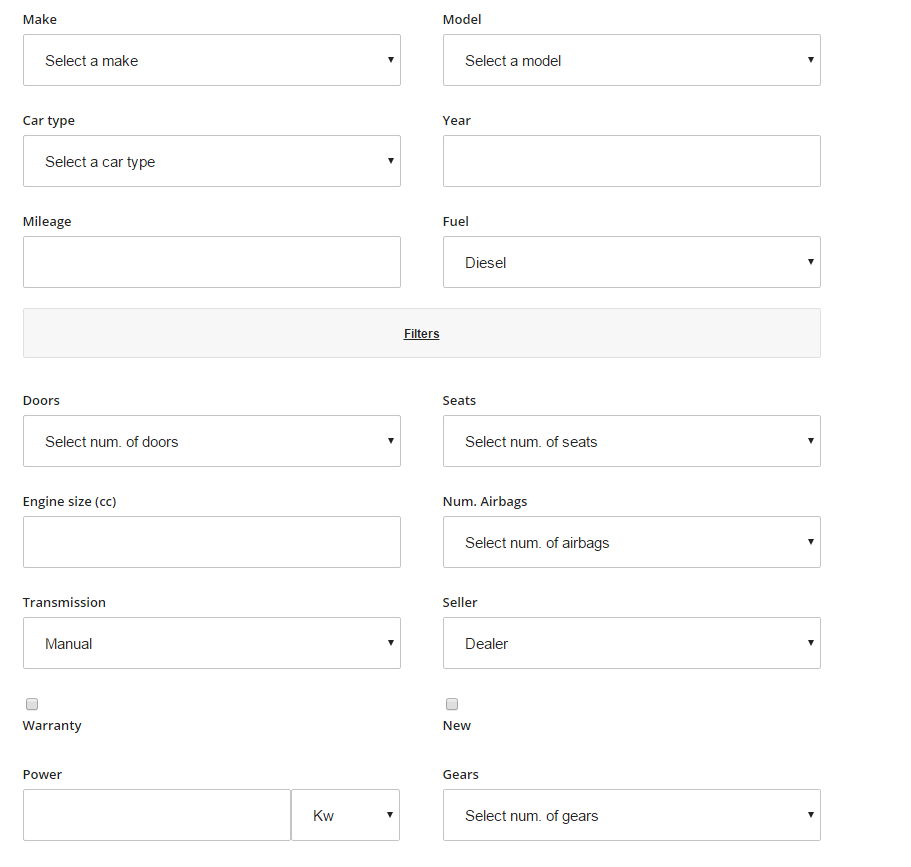Screen dimensions: 911x867
Task: Open the Transmission dropdown showing Manual
Action: tap(211, 643)
